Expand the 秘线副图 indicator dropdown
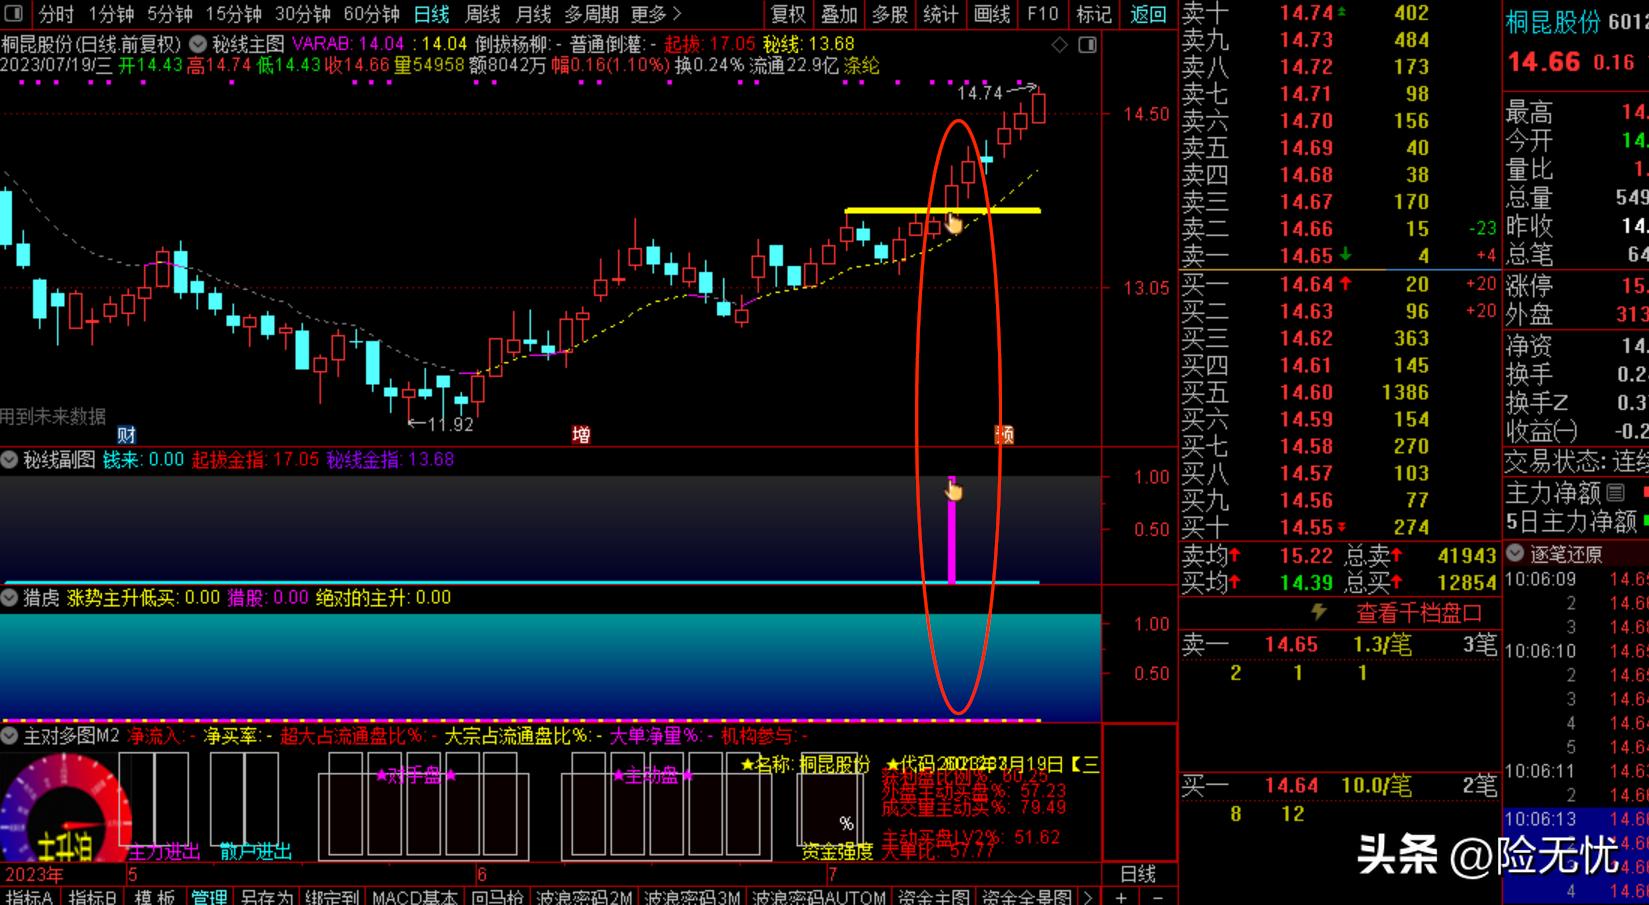The width and height of the screenshot is (1649, 905). [x=10, y=460]
